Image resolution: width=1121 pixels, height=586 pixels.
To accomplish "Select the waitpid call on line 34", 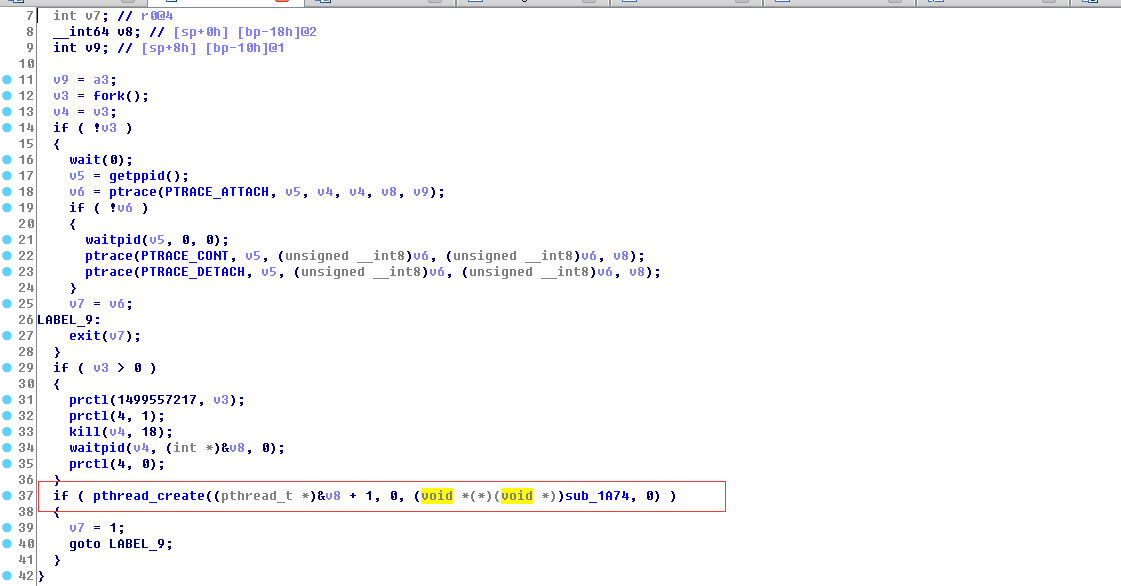I will pyautogui.click(x=93, y=448).
